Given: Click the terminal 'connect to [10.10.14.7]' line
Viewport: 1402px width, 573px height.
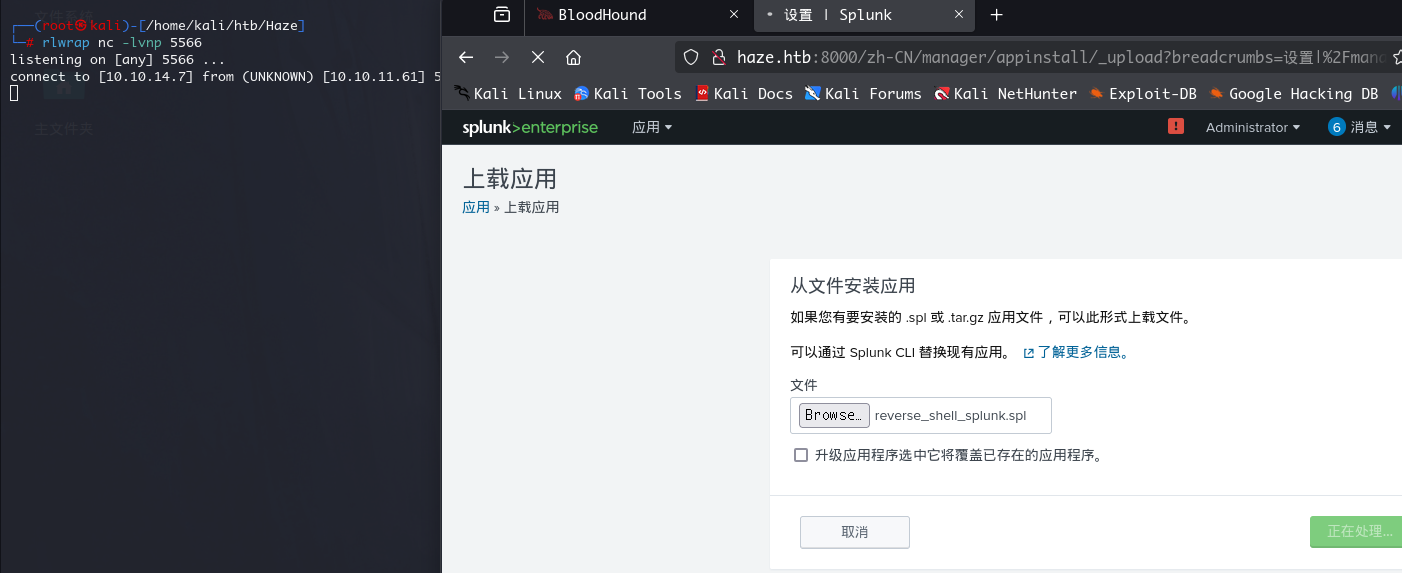Looking at the screenshot, I should click(x=225, y=77).
